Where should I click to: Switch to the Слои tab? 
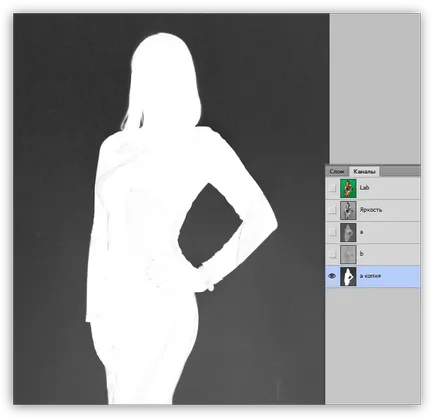[x=337, y=171]
